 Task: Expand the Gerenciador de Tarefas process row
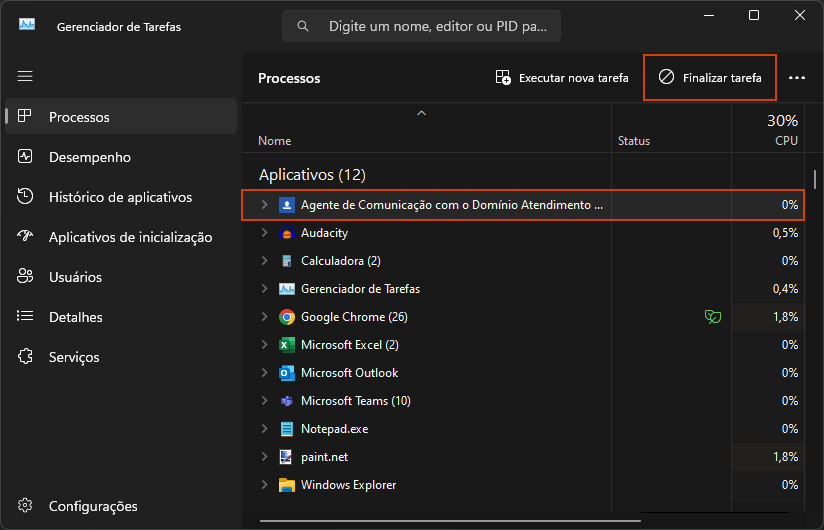point(264,289)
